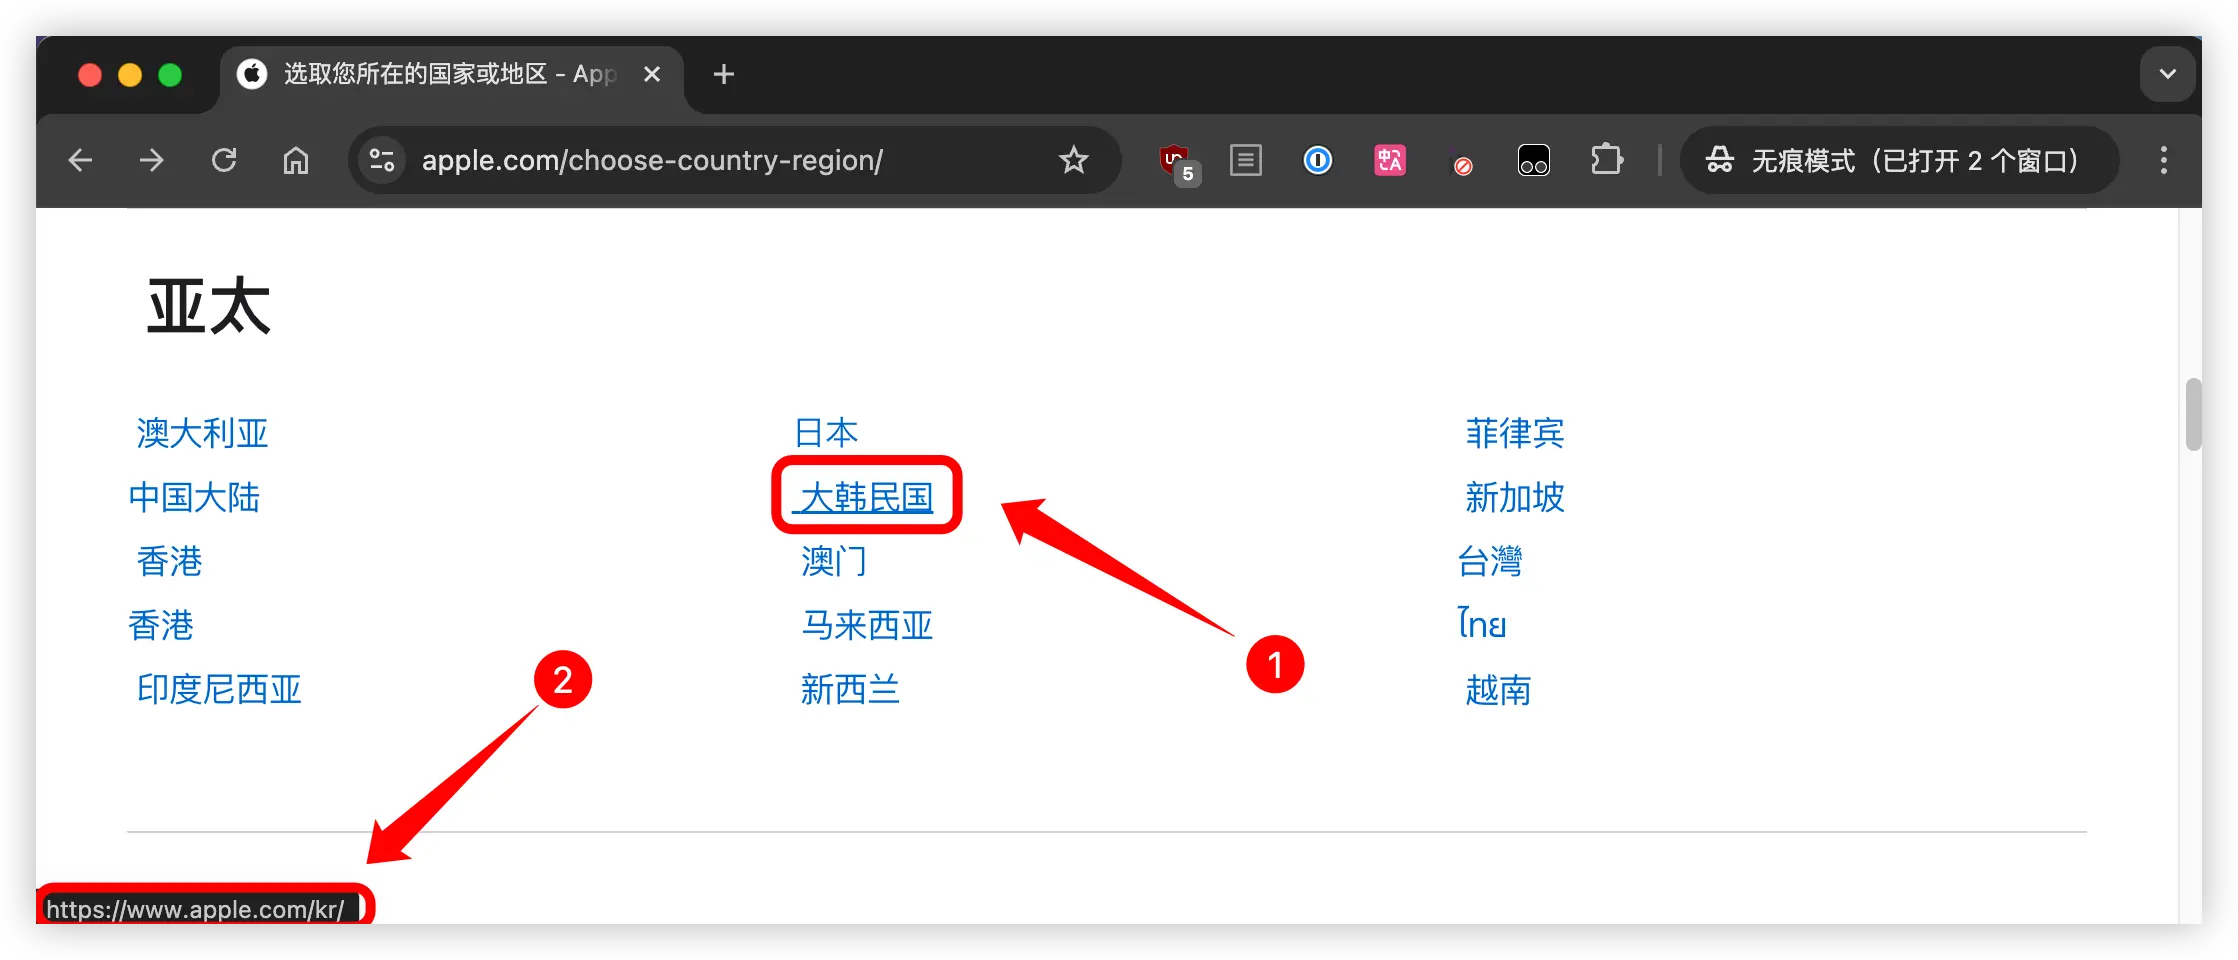Open the 马来西亚 region link

coord(867,625)
